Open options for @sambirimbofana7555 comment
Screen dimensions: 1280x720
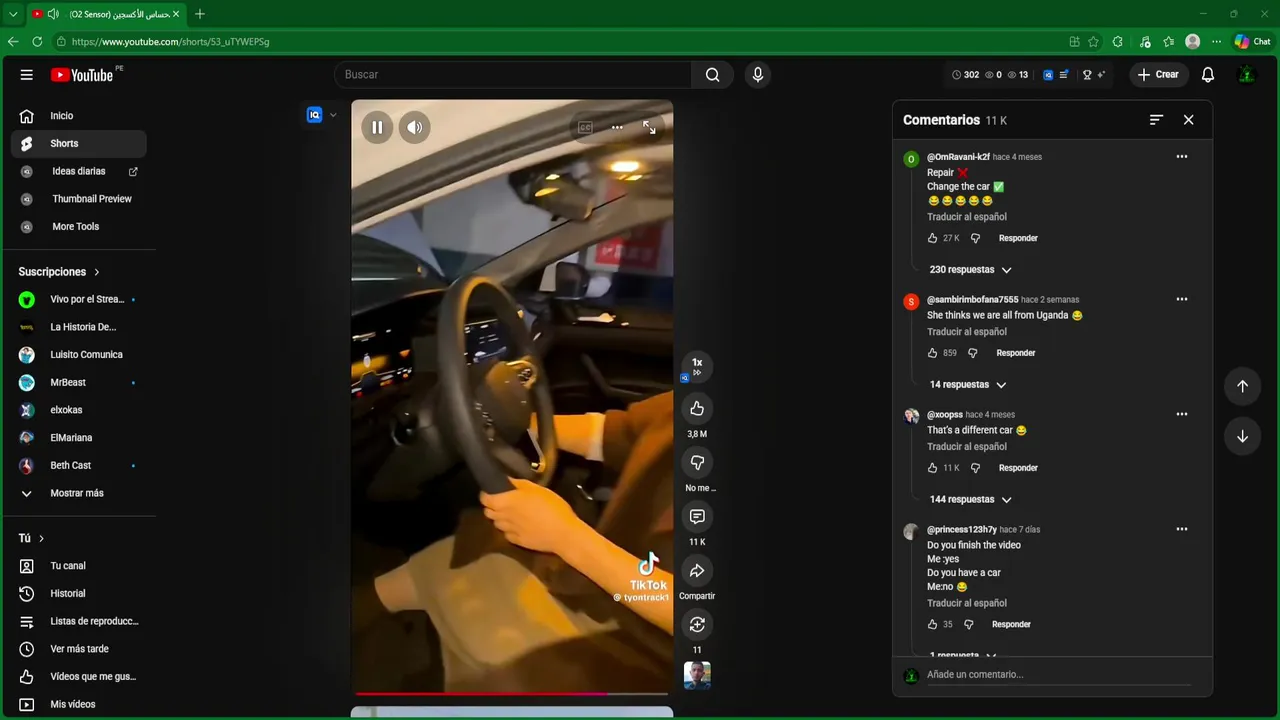[1182, 299]
